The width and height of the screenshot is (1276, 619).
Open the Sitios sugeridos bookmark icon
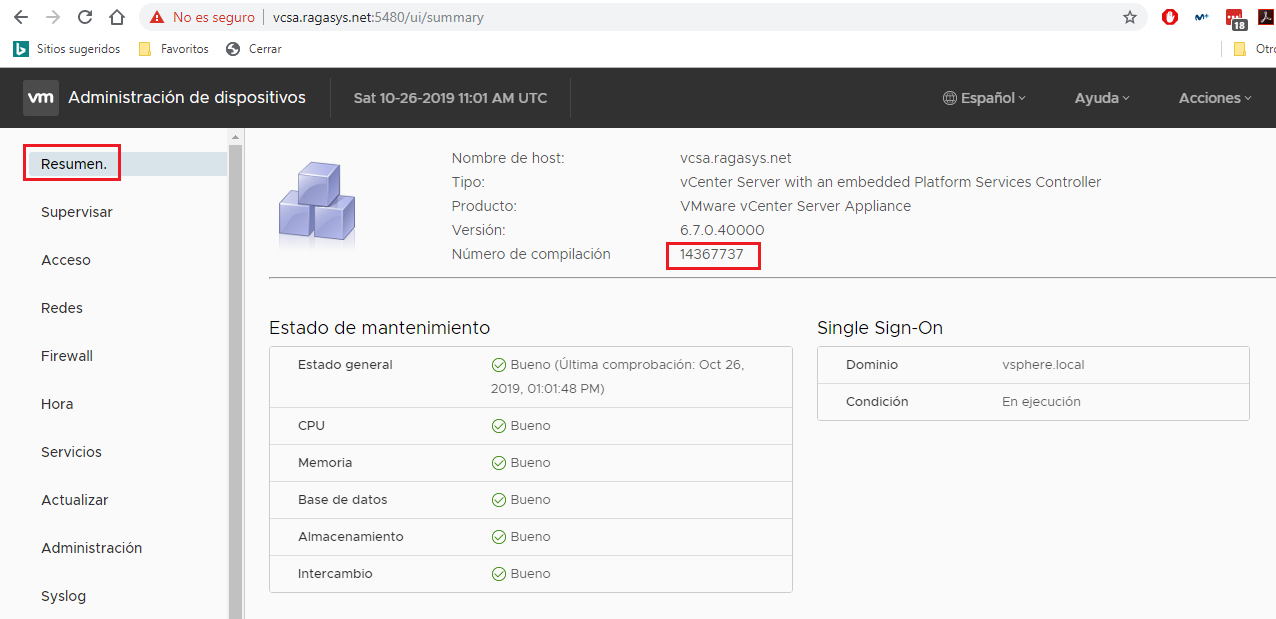(18, 48)
